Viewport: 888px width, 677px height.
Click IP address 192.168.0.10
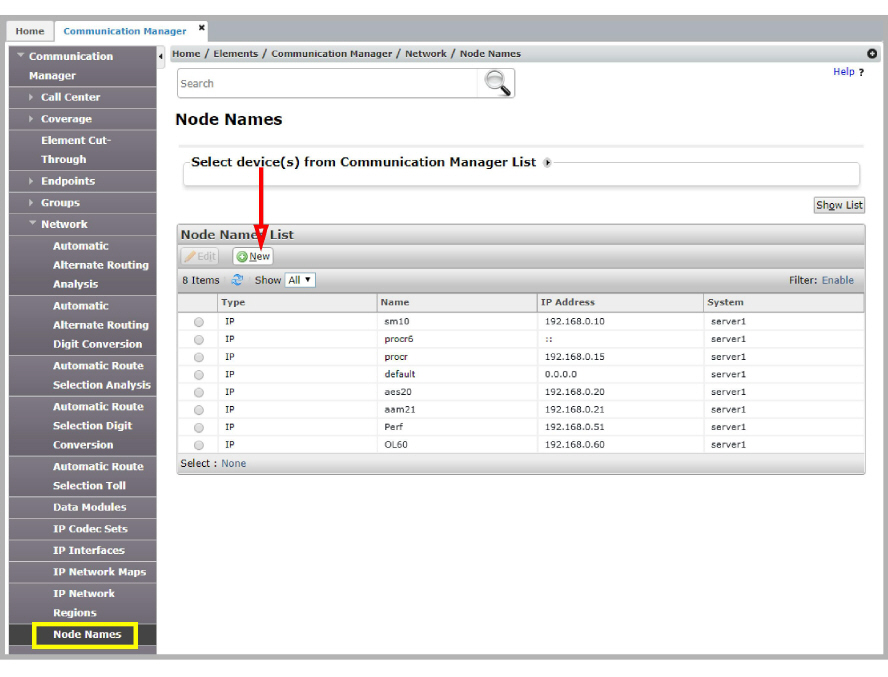574,322
